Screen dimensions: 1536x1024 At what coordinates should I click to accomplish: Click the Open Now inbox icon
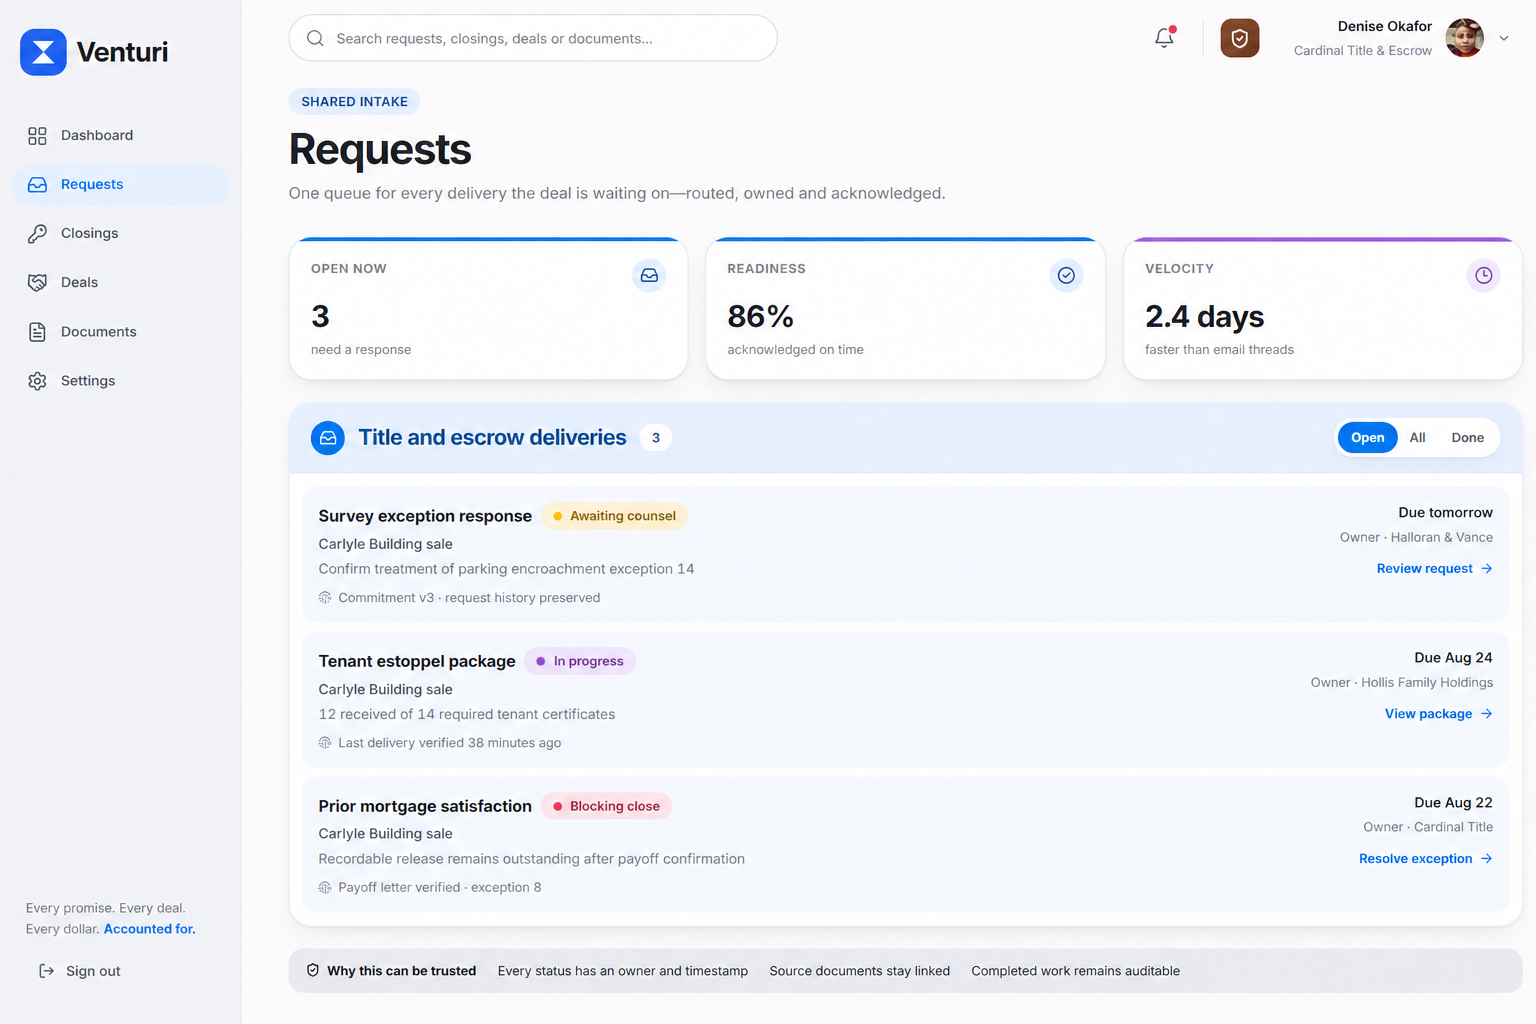pos(649,275)
